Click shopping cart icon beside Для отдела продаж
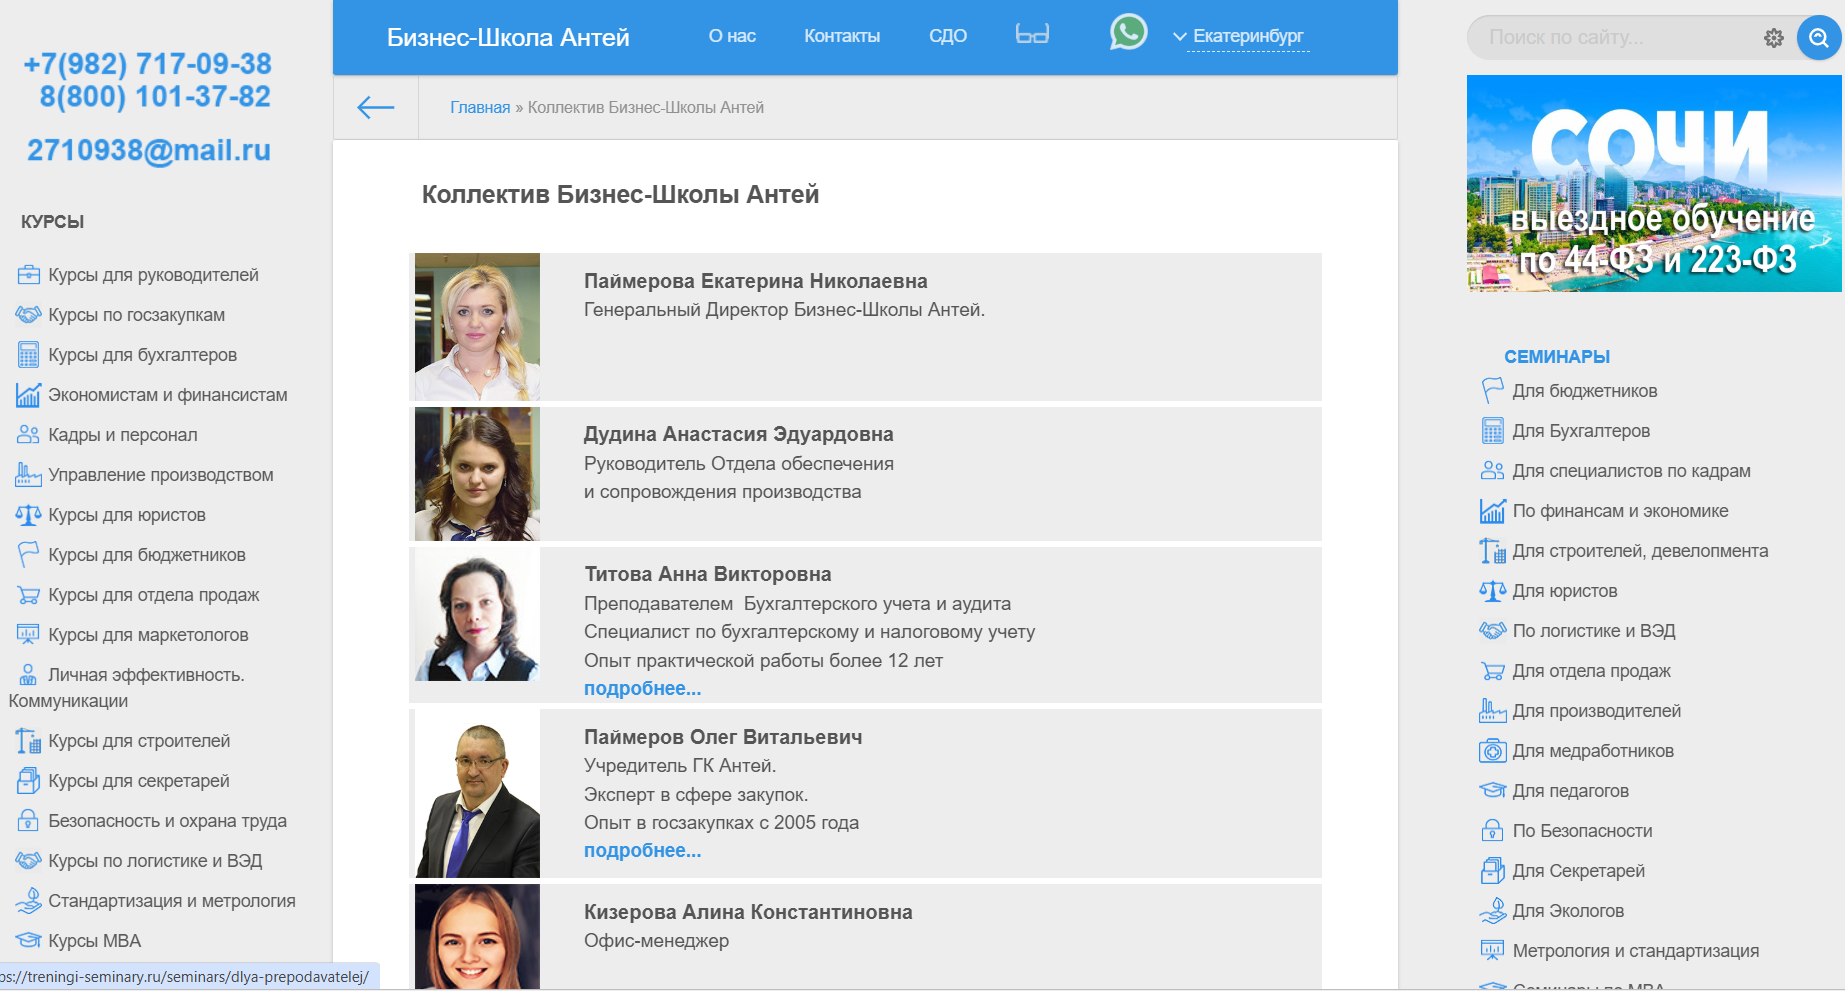This screenshot has width=1845, height=991. tap(1492, 671)
